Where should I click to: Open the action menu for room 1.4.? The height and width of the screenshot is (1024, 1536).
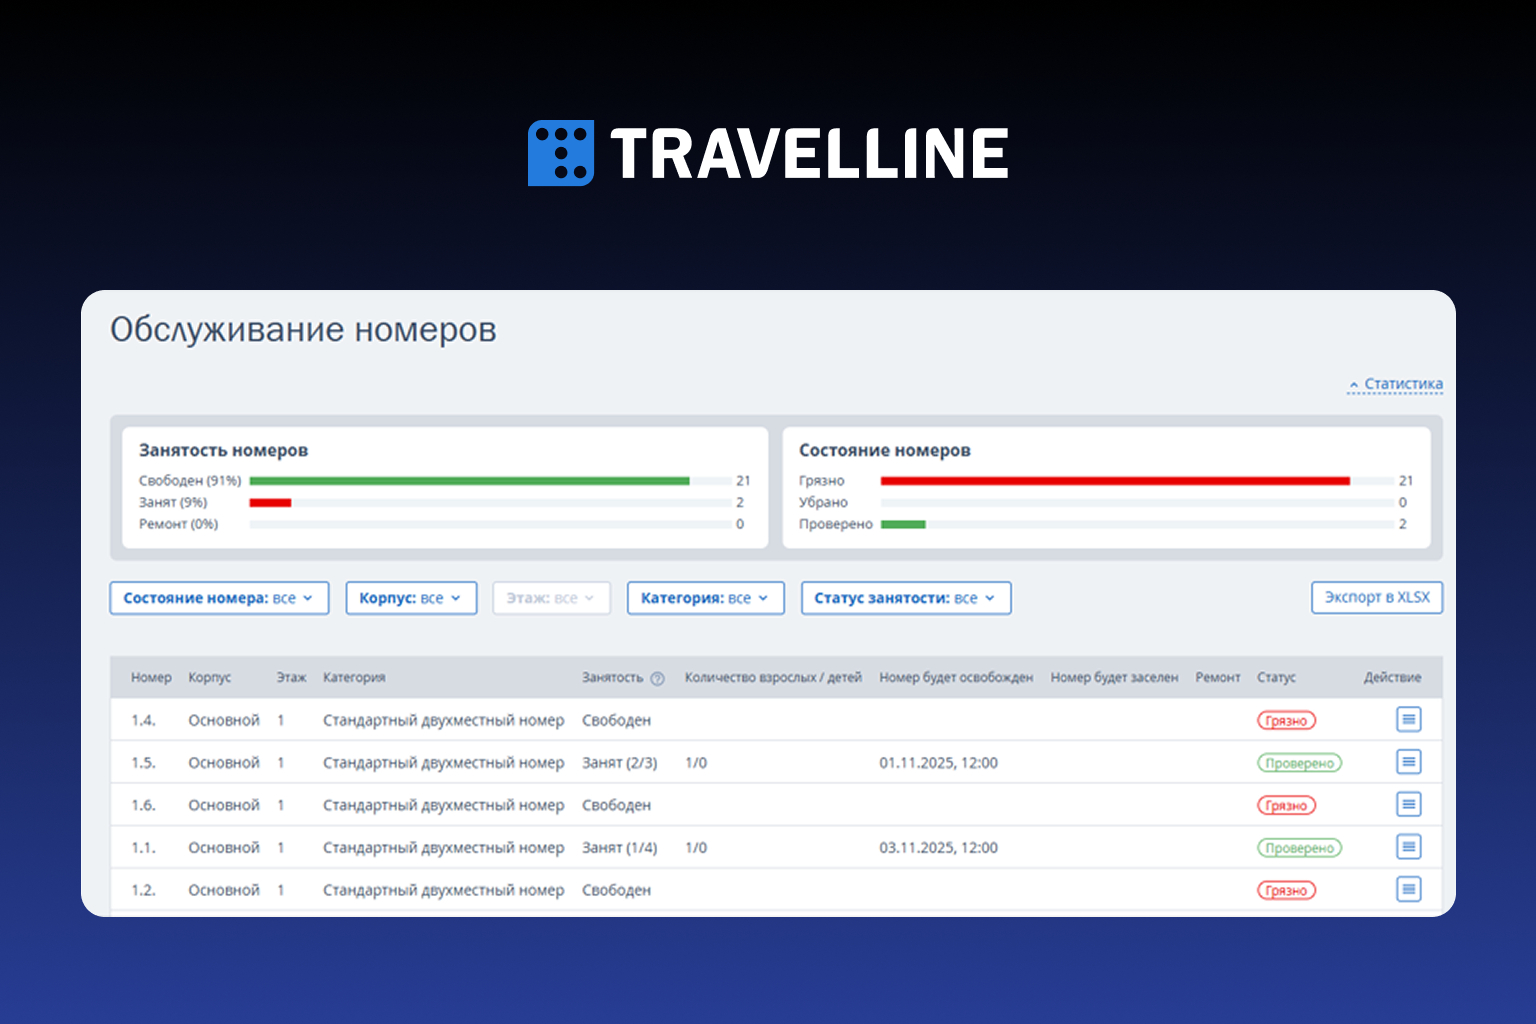tap(1408, 719)
